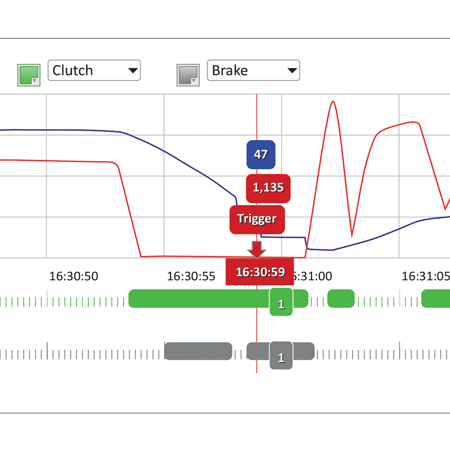Click the red Trigger label
This screenshot has width=450, height=450.
257,219
